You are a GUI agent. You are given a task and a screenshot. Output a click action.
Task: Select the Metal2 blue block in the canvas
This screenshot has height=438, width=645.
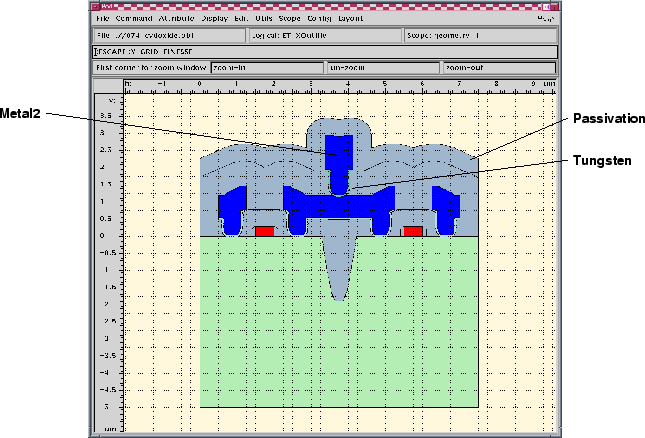tap(339, 148)
